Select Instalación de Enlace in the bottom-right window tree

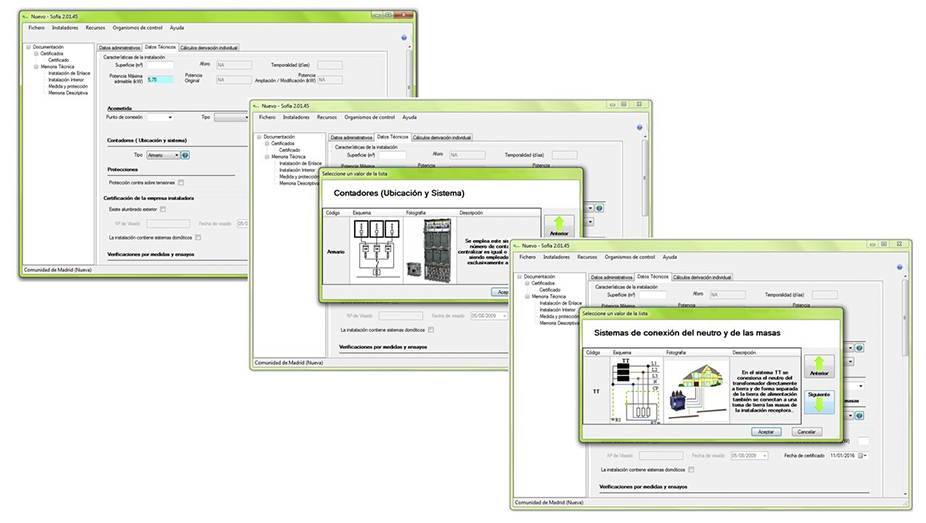pyautogui.click(x=560, y=303)
